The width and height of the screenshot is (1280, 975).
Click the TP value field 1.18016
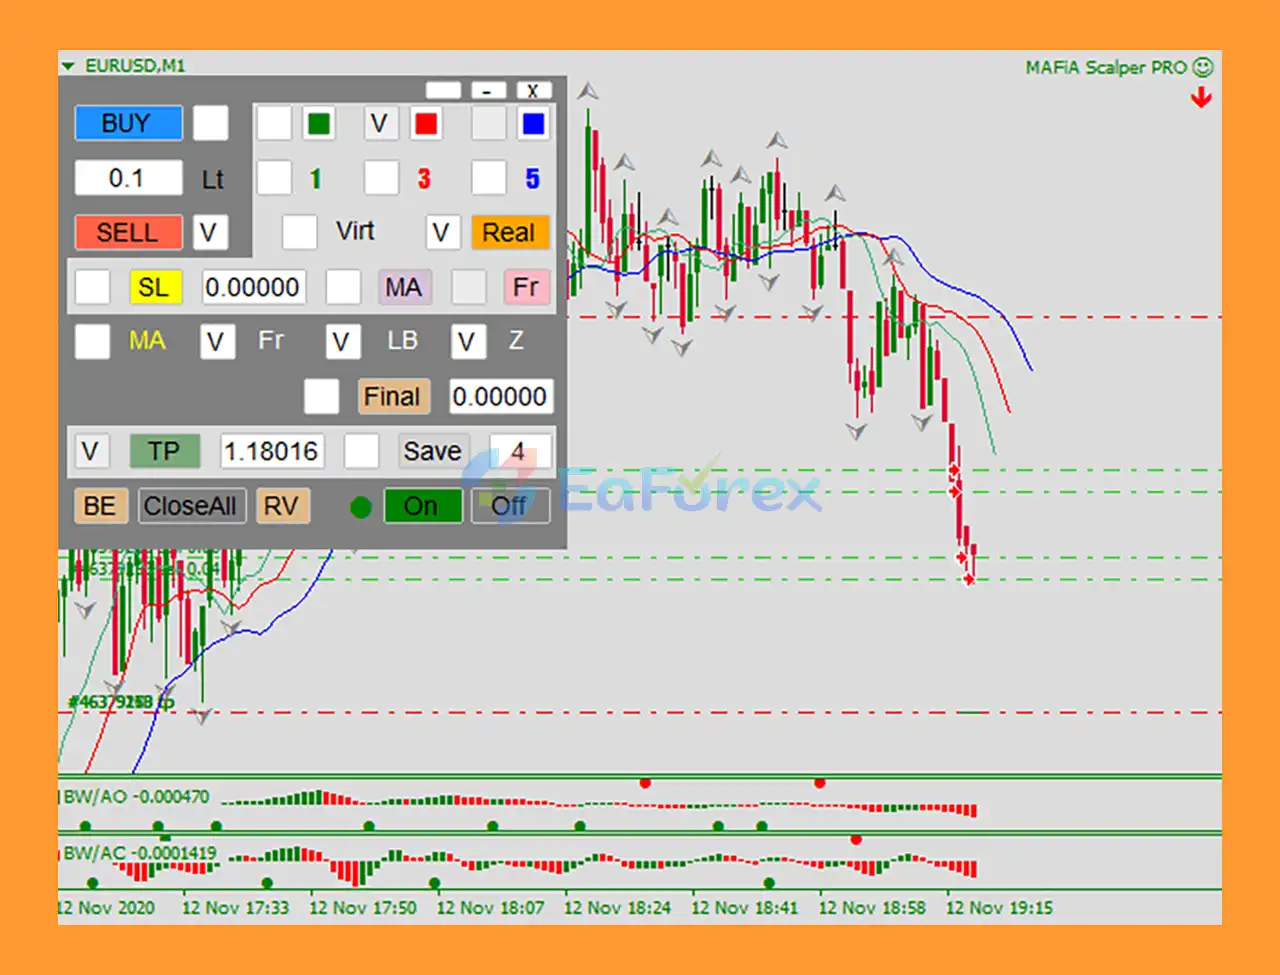tap(271, 451)
